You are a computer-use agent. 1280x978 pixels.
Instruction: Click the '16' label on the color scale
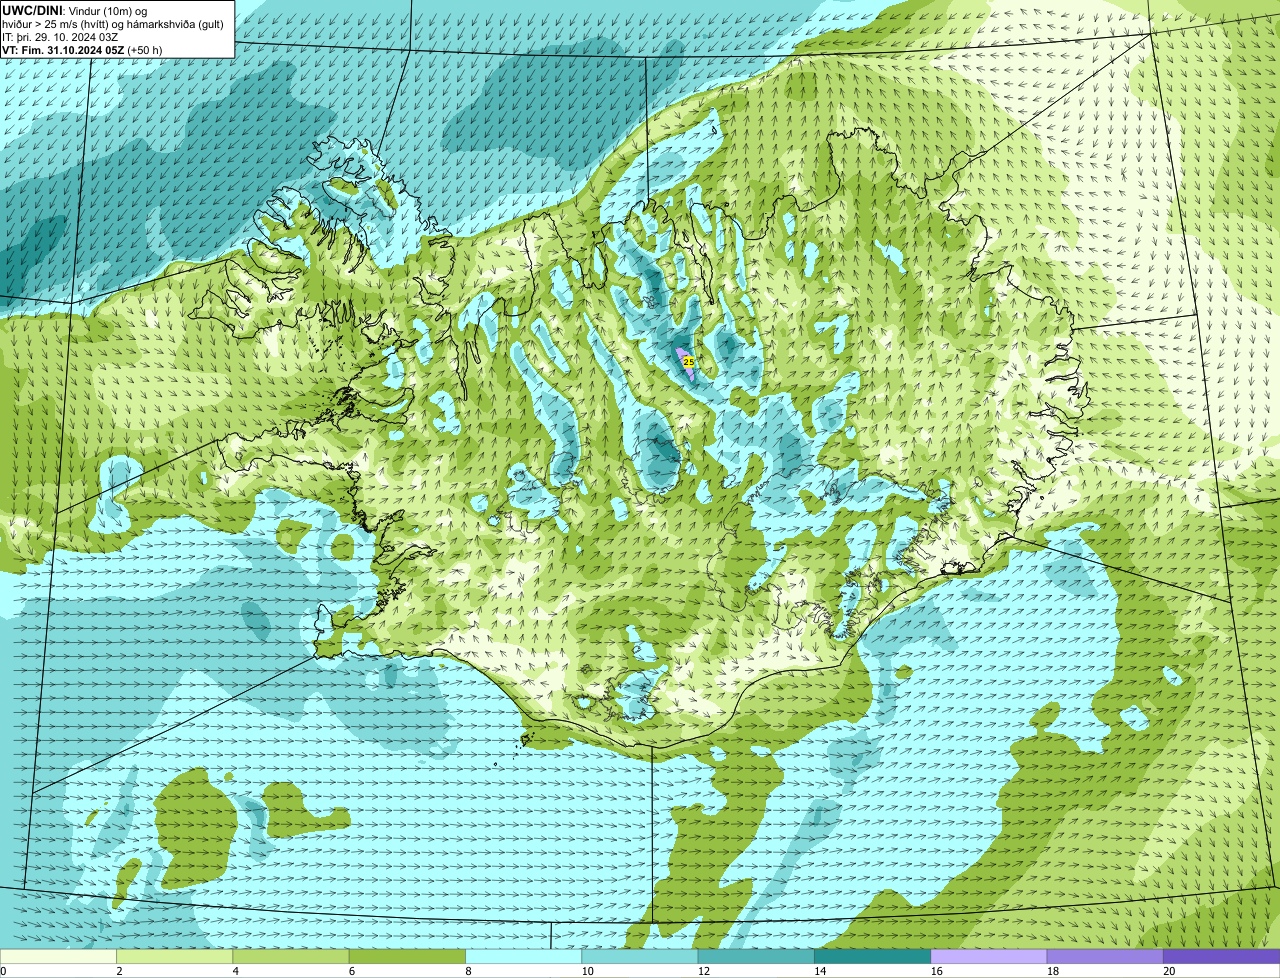[x=937, y=971]
